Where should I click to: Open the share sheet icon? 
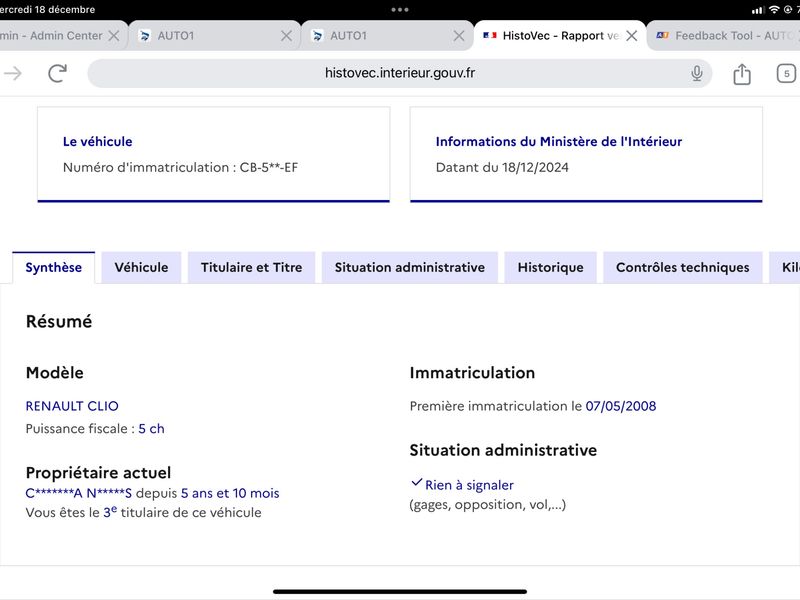741,73
